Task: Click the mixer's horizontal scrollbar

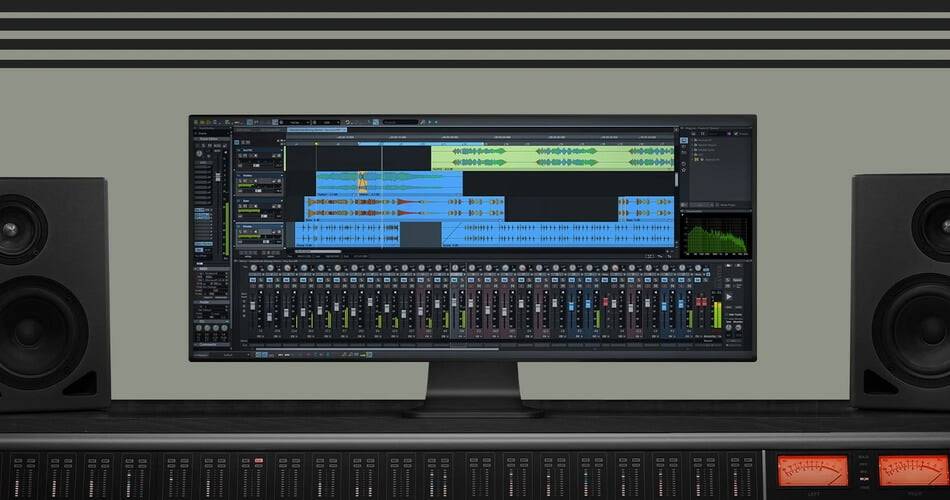Action: click(x=377, y=349)
